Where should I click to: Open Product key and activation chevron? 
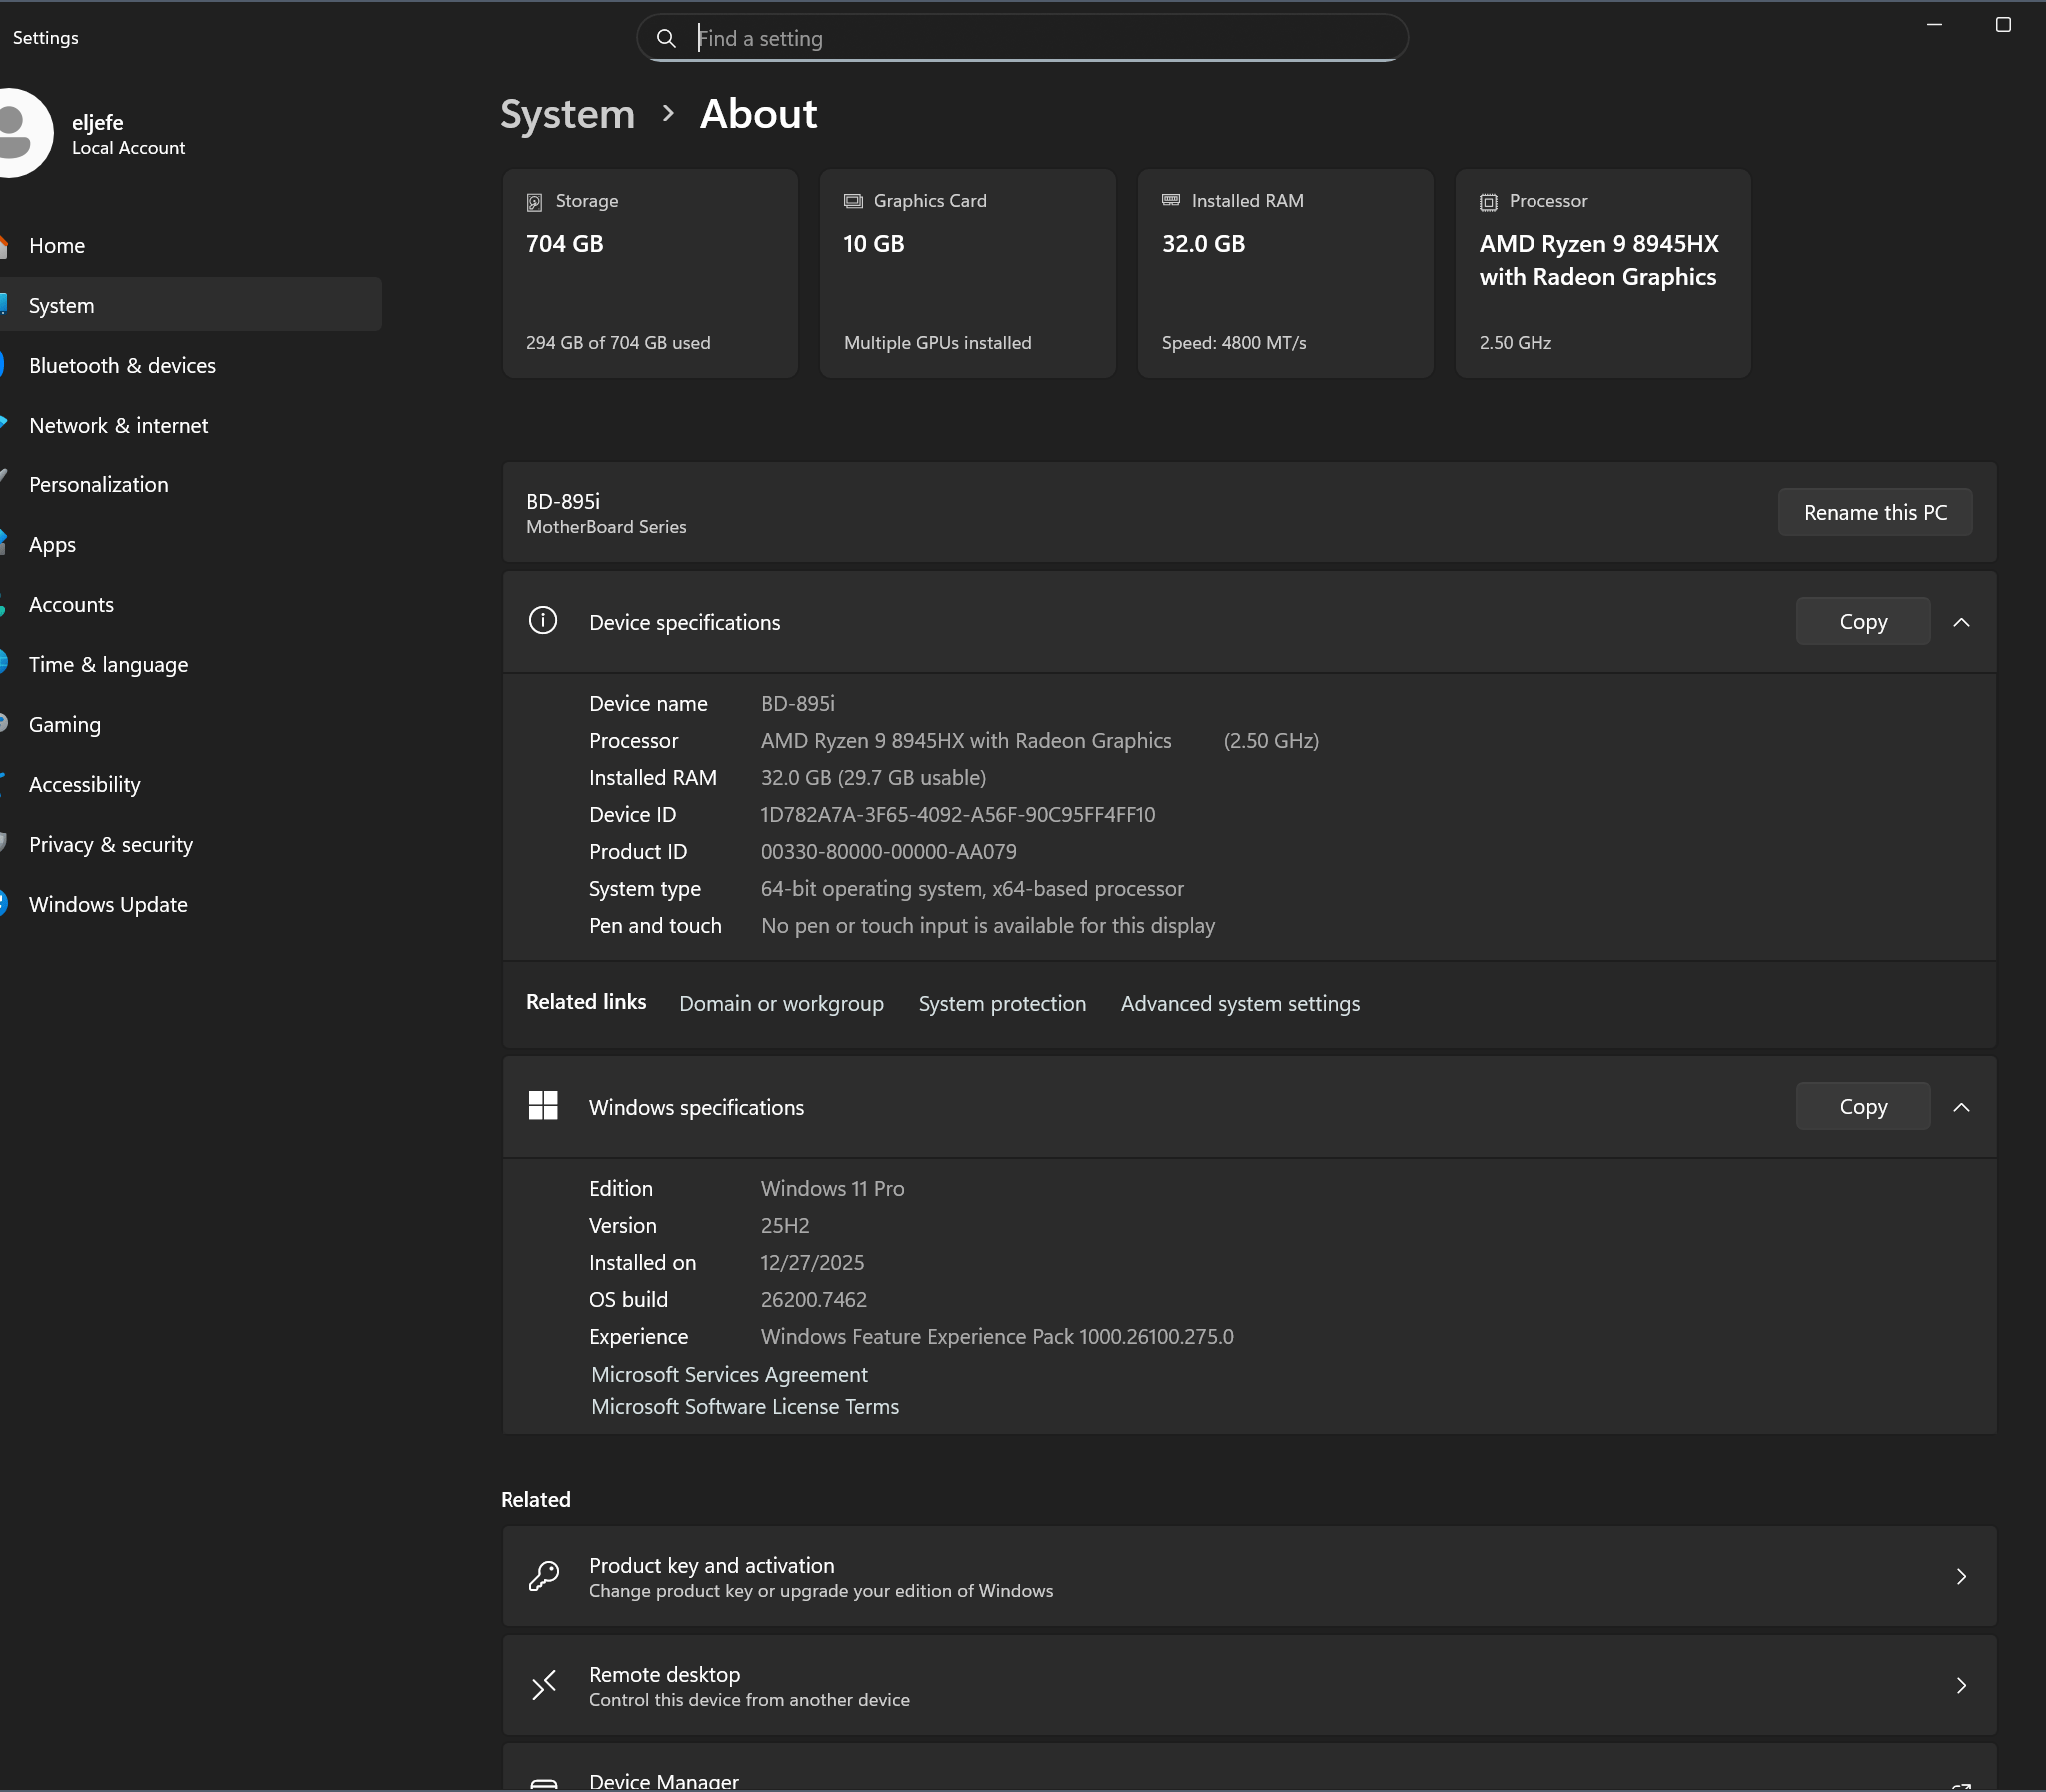[1961, 1576]
